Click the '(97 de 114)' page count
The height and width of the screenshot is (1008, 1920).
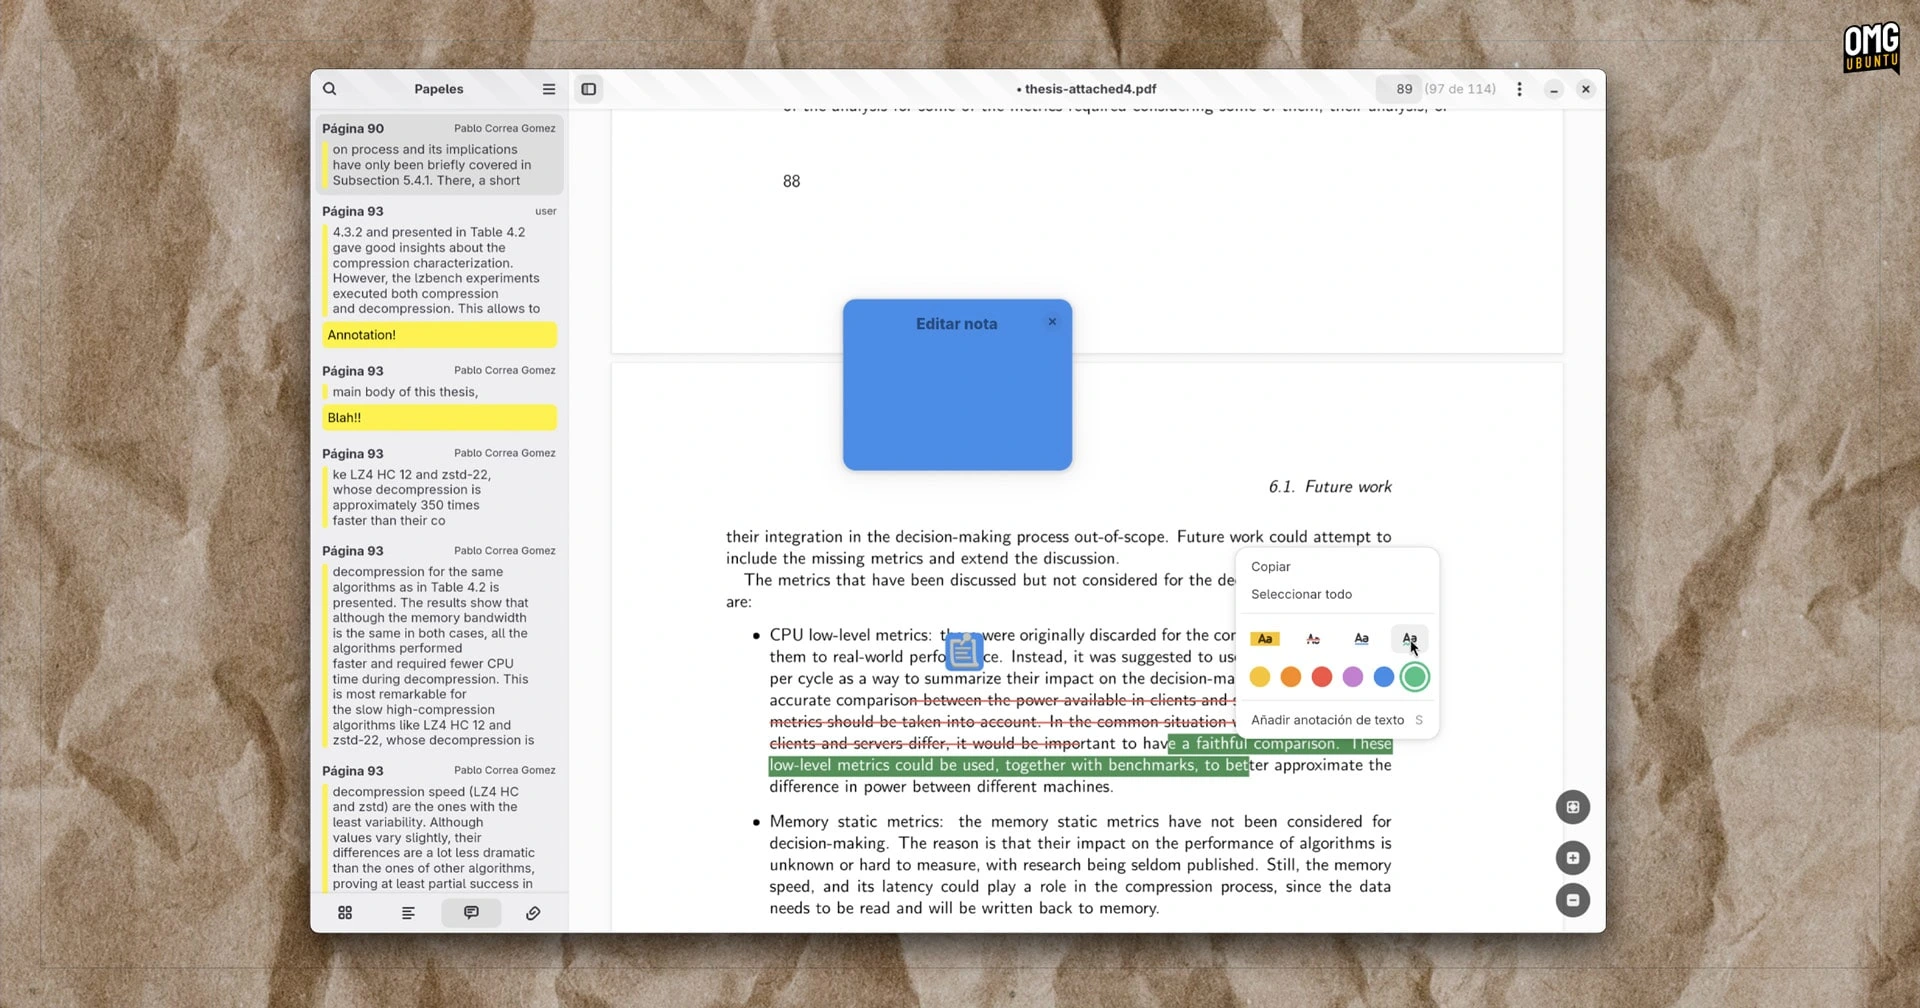[1460, 89]
